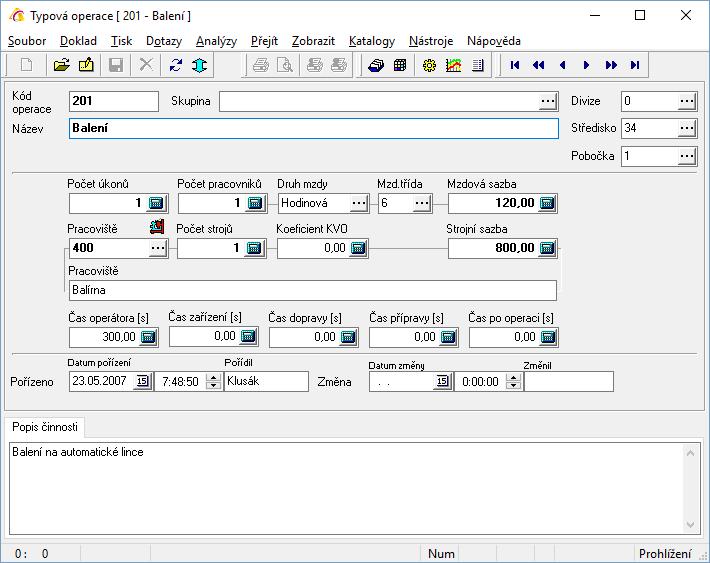Open calculator for Koeficient KVO
This screenshot has width=710, height=563.
point(358,248)
